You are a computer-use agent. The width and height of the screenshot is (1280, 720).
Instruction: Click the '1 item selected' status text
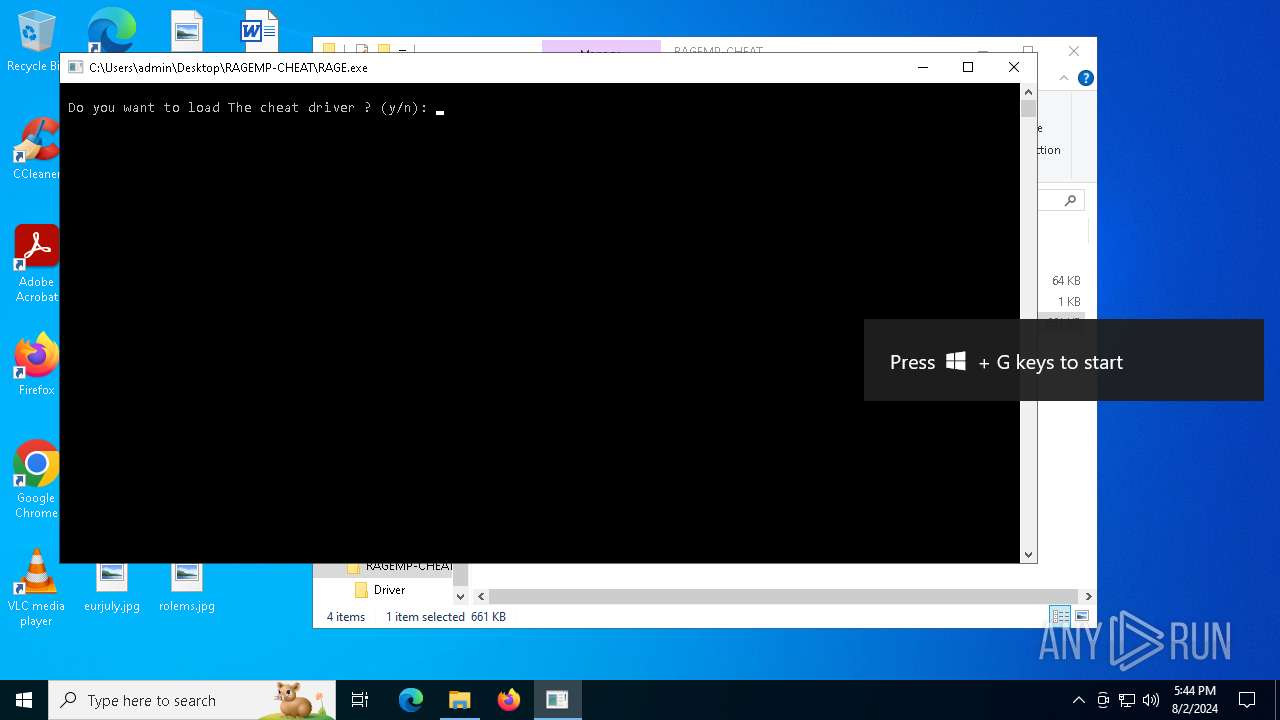click(425, 617)
